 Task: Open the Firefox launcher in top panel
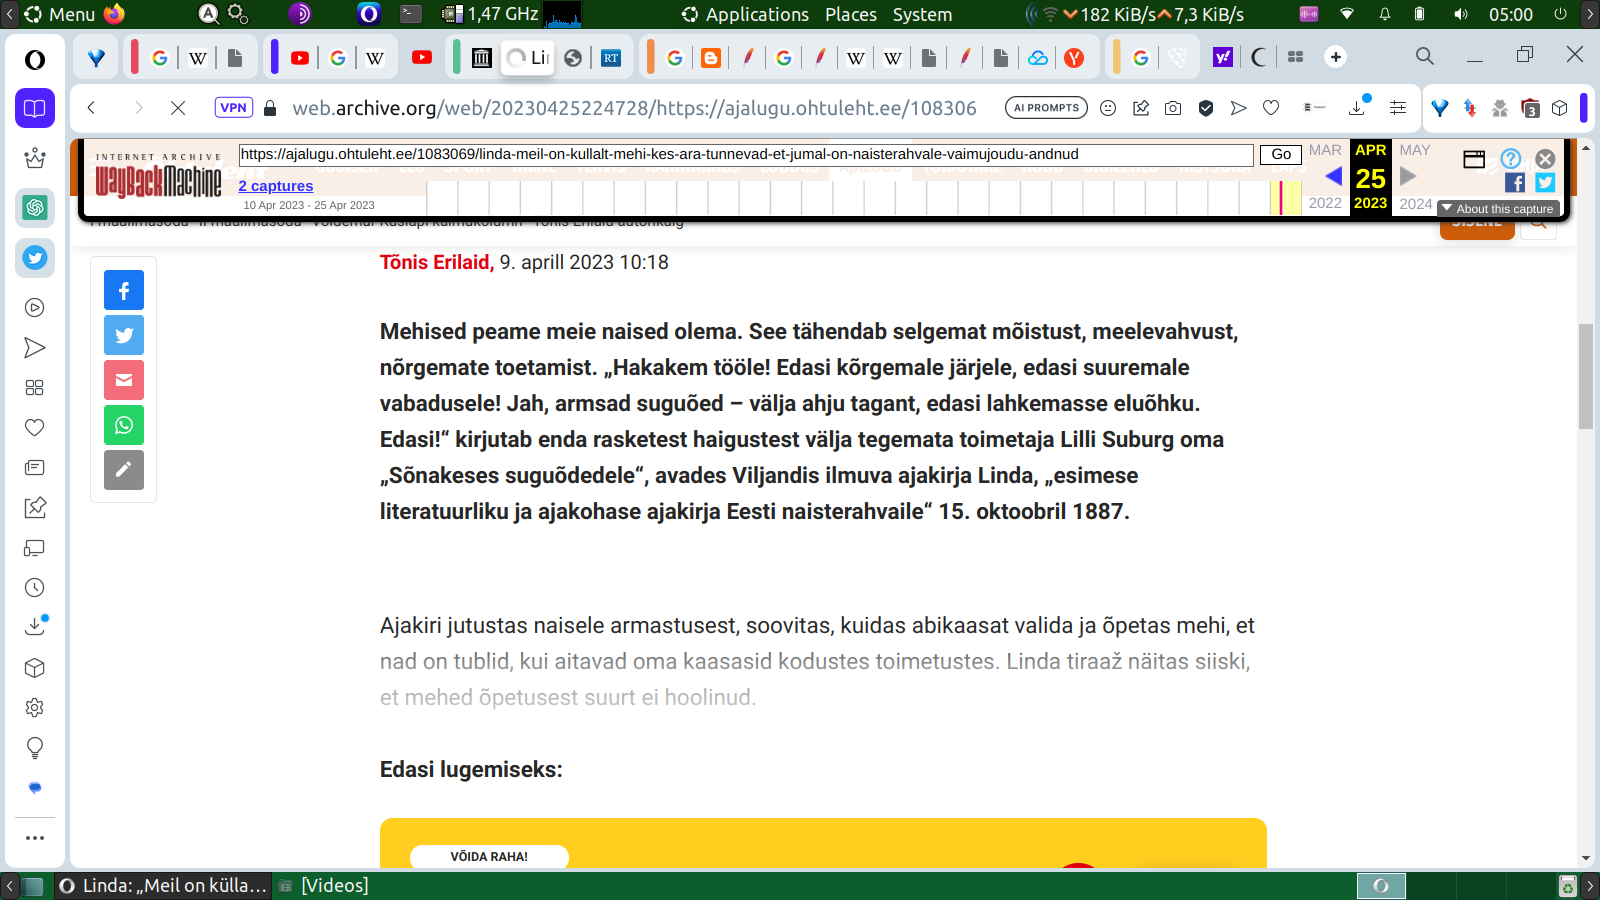click(115, 14)
